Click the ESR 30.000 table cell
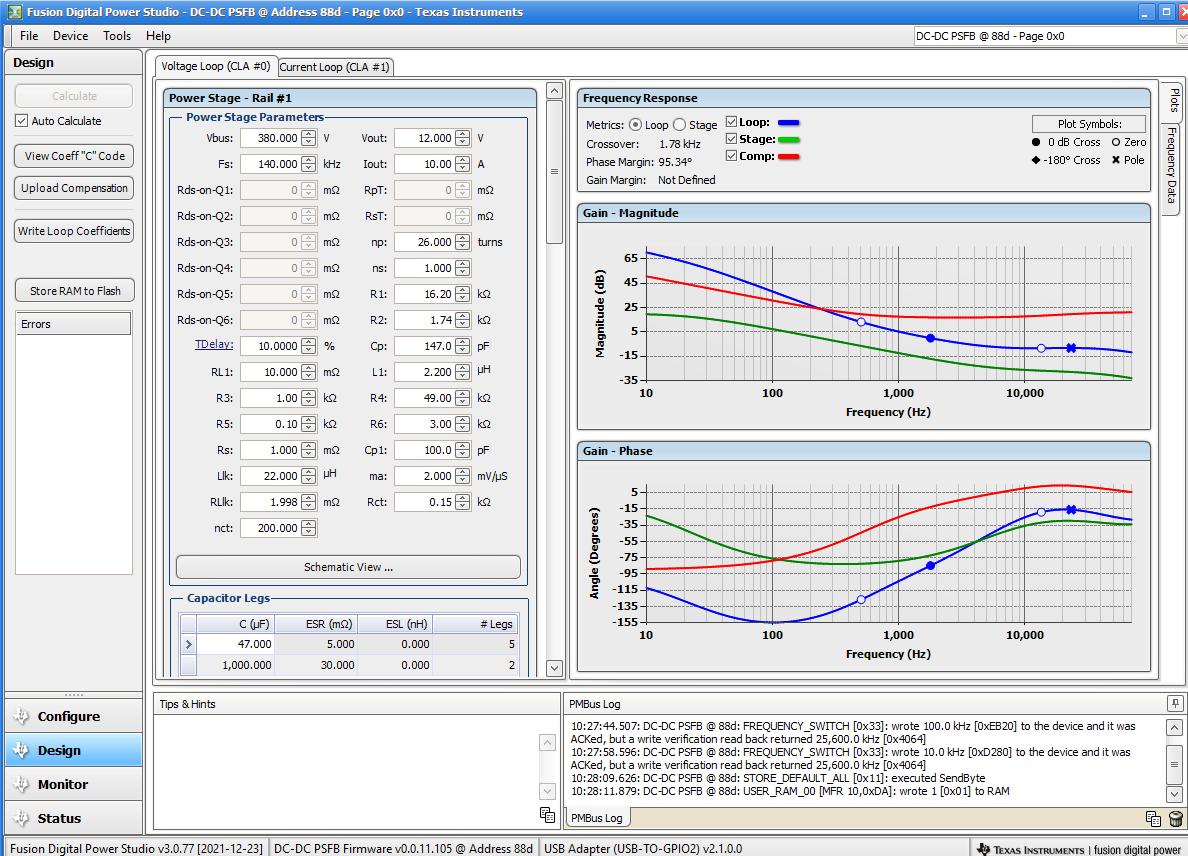Screen dimensions: 1188x856 coord(316,664)
